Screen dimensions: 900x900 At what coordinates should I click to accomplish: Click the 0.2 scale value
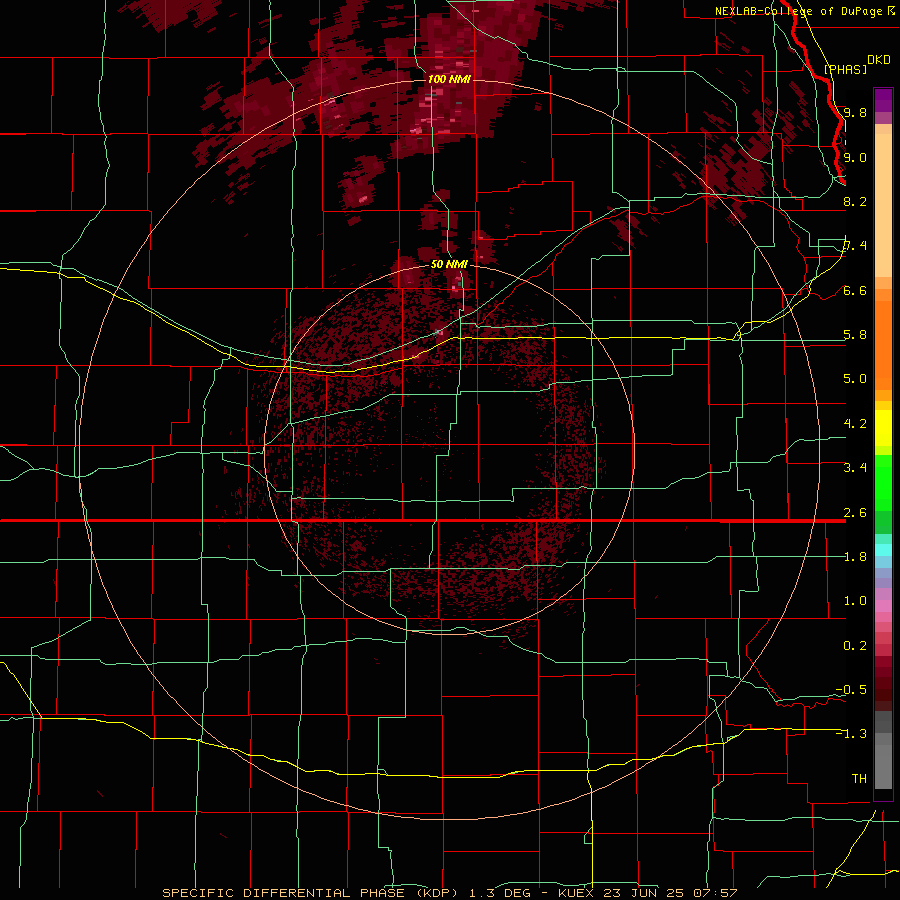pyautogui.click(x=855, y=646)
